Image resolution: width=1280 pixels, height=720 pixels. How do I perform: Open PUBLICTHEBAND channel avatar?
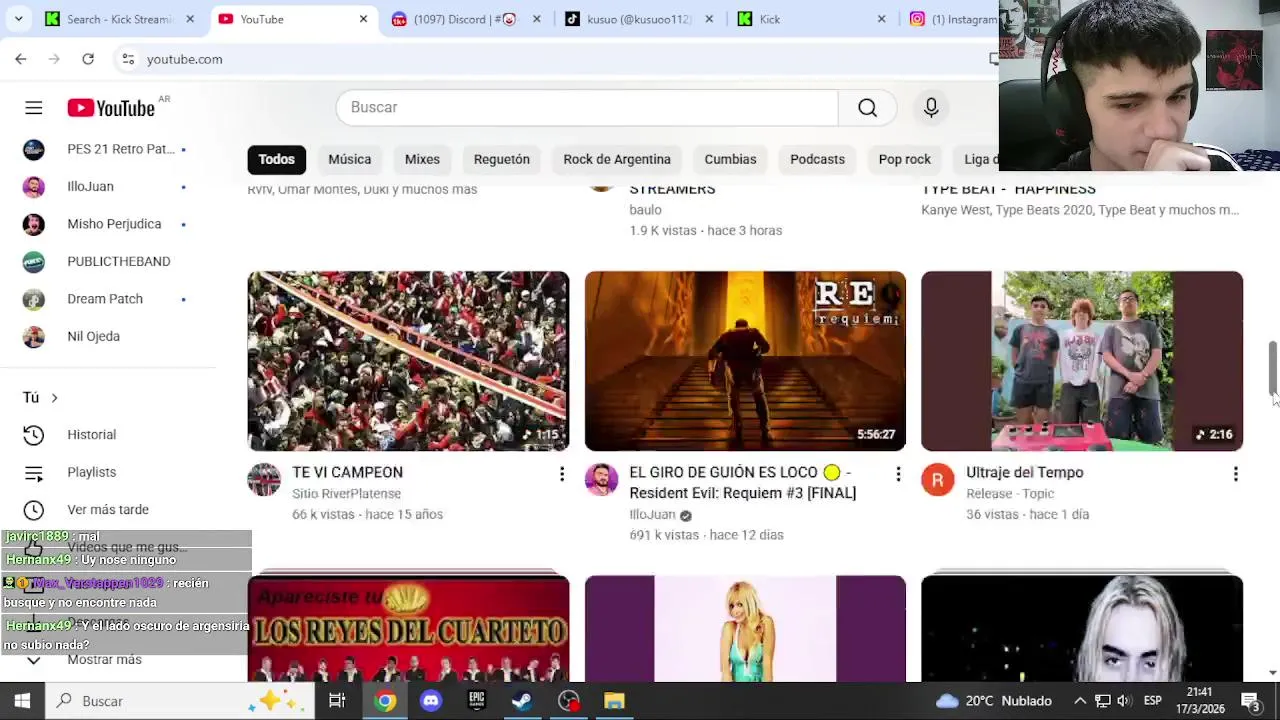click(x=34, y=261)
